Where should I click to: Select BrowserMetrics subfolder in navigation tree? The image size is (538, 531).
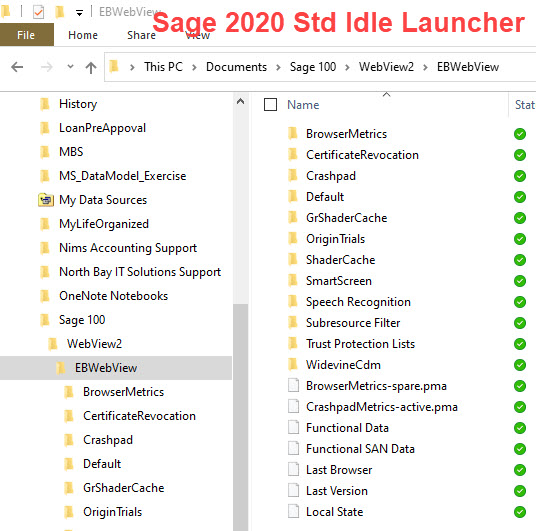pos(124,392)
